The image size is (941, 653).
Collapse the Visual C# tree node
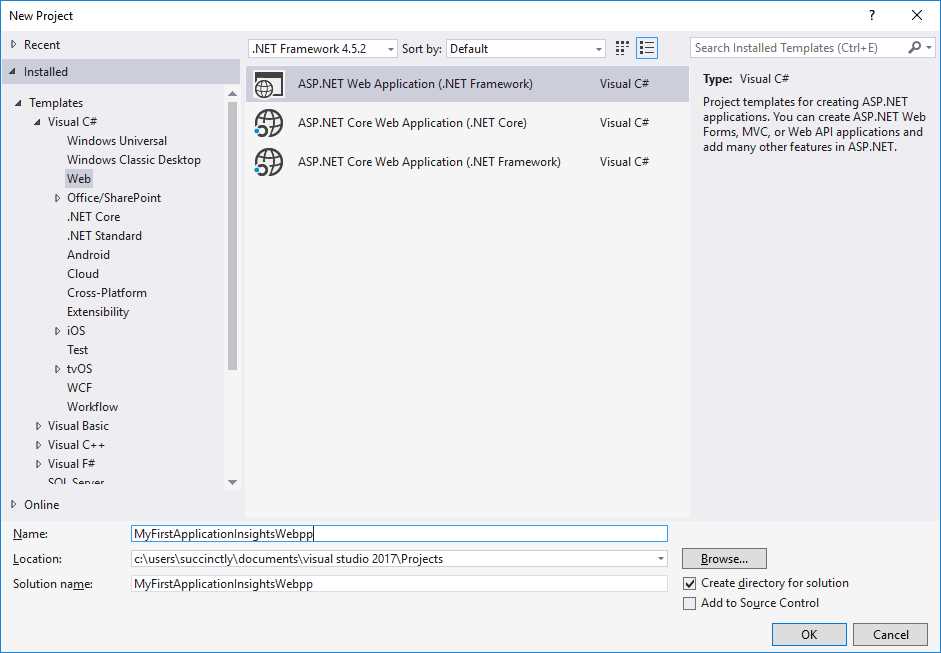click(x=37, y=122)
